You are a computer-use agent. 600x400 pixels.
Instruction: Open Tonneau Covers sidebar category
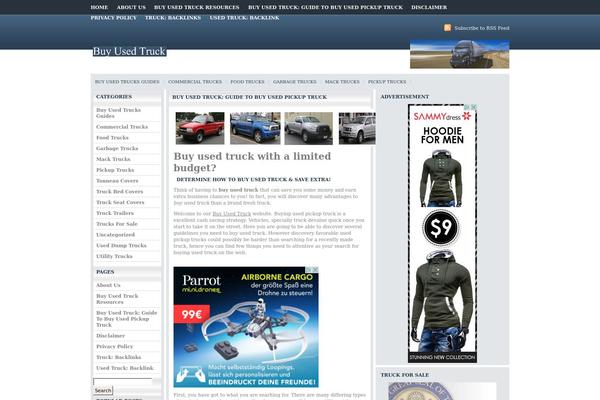tap(117, 181)
